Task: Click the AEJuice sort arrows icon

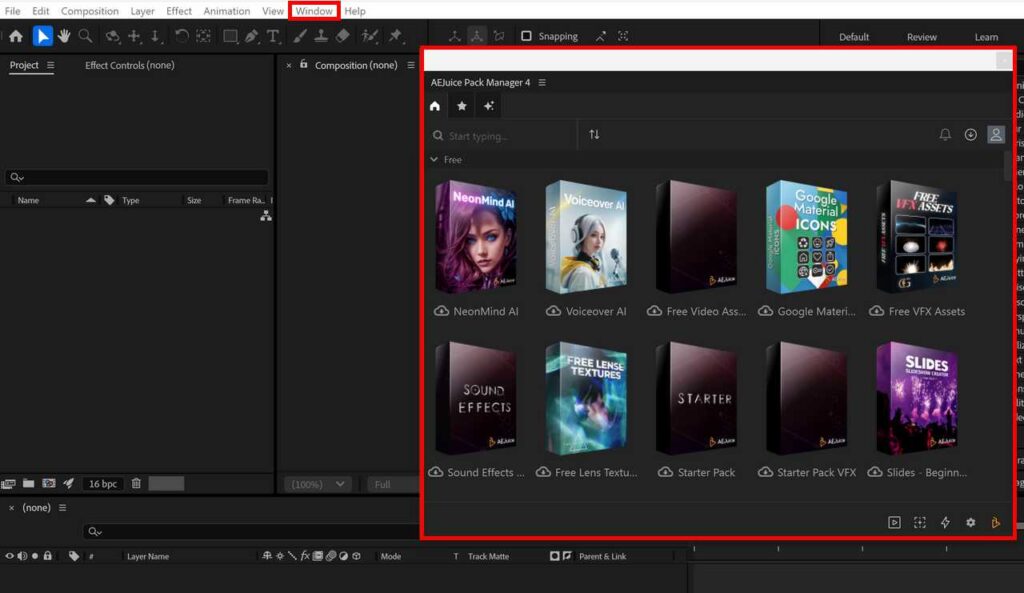Action: pyautogui.click(x=594, y=135)
